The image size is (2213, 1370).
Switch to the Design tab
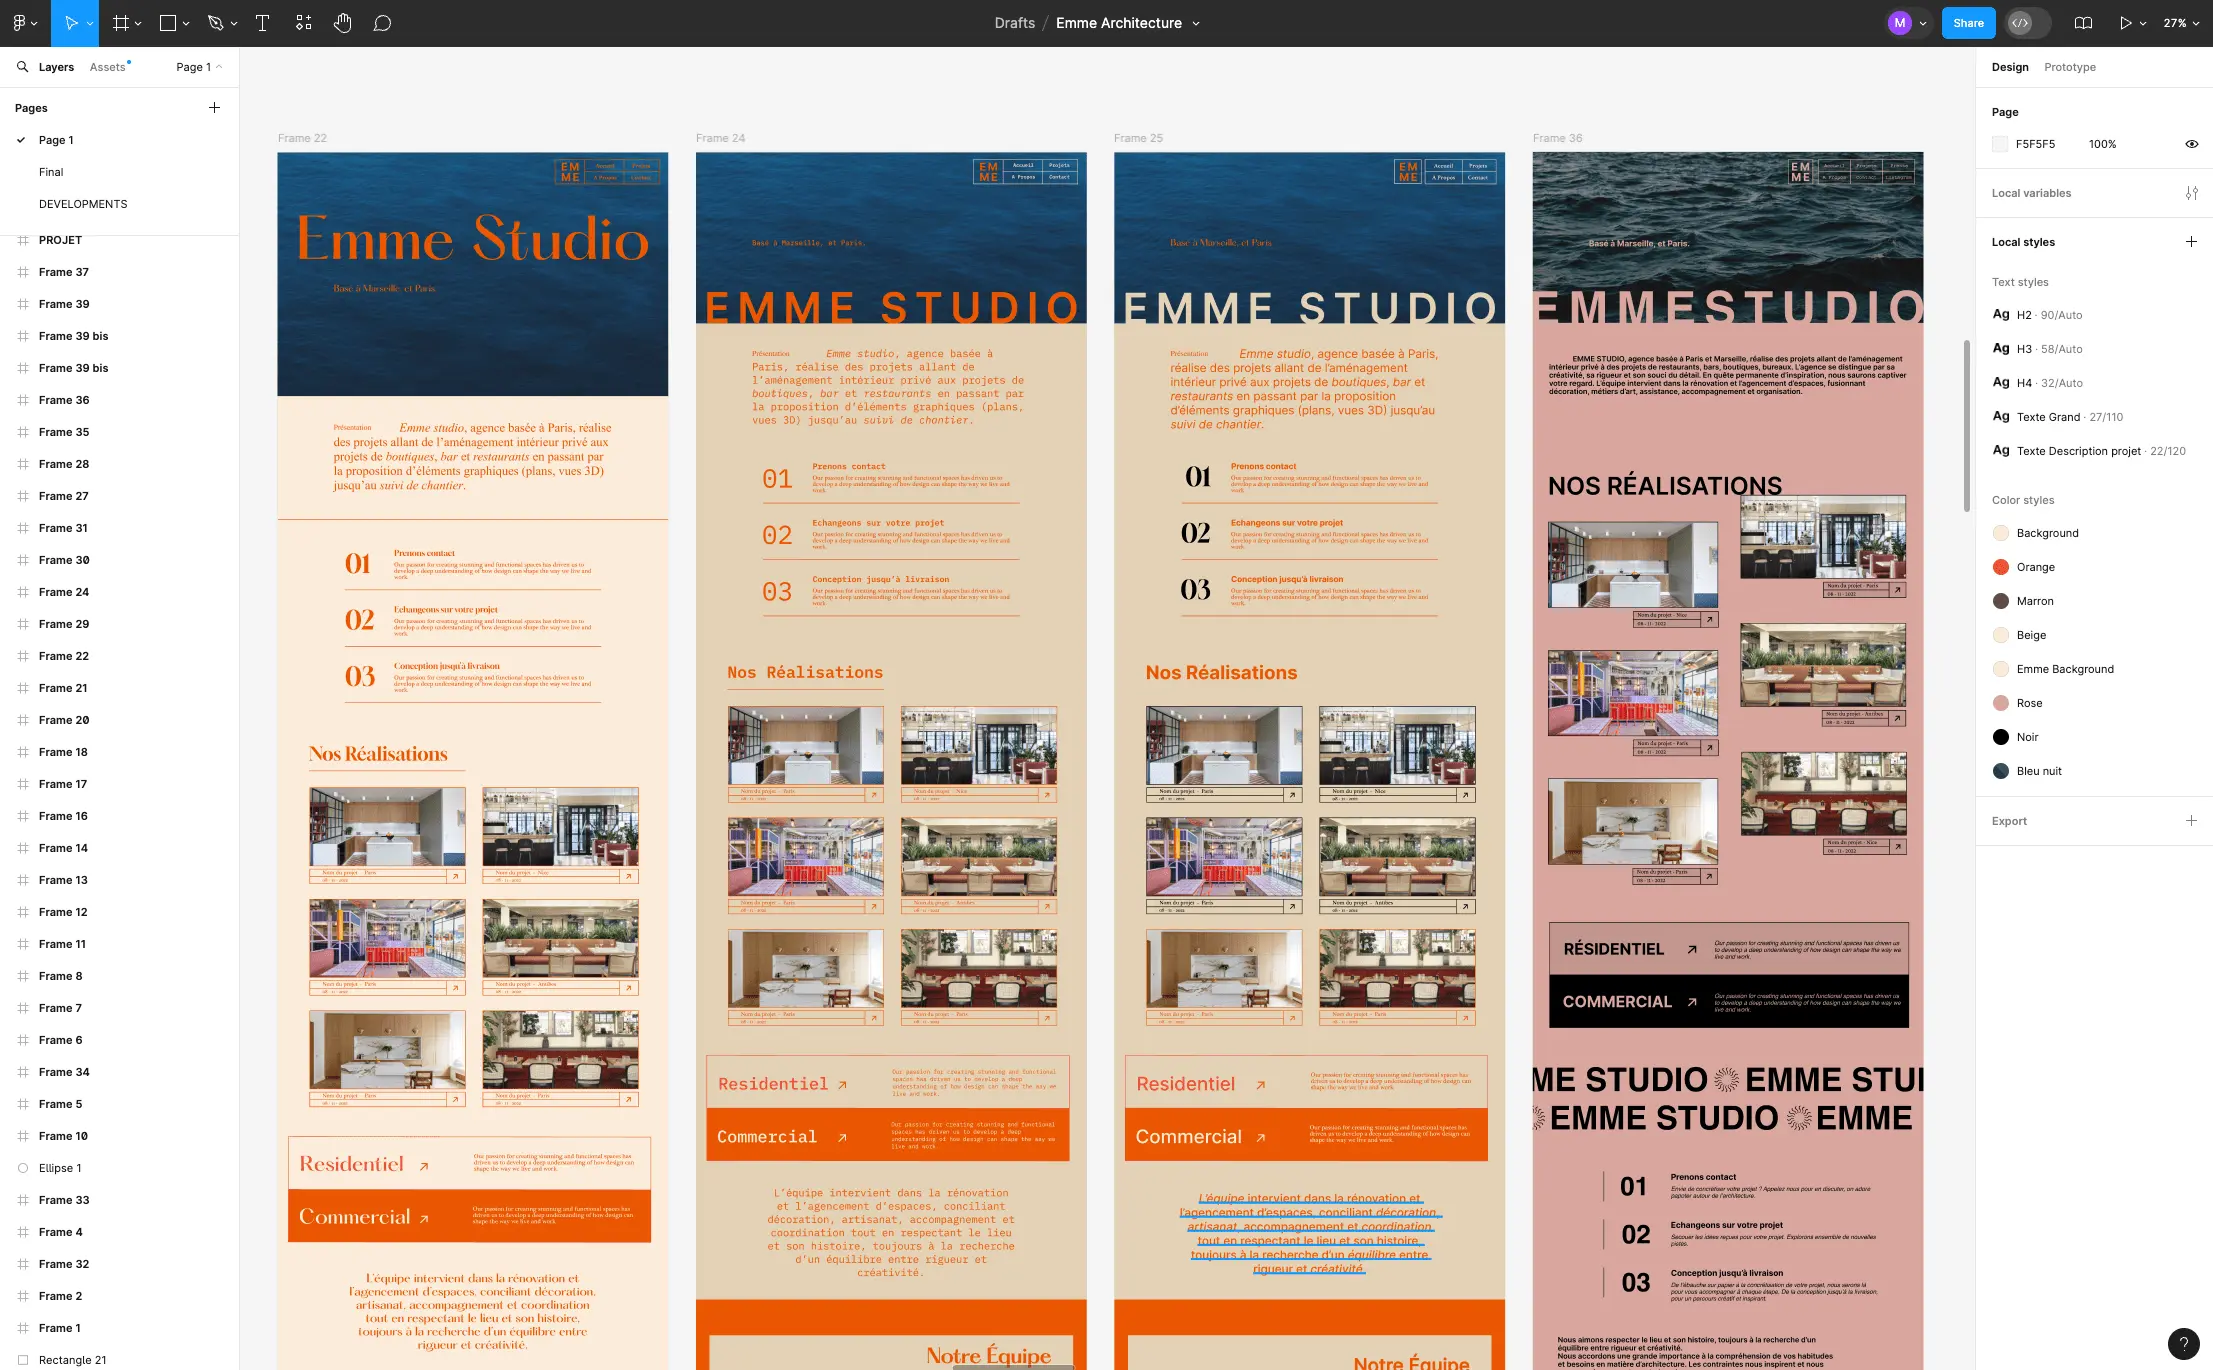[x=2010, y=67]
